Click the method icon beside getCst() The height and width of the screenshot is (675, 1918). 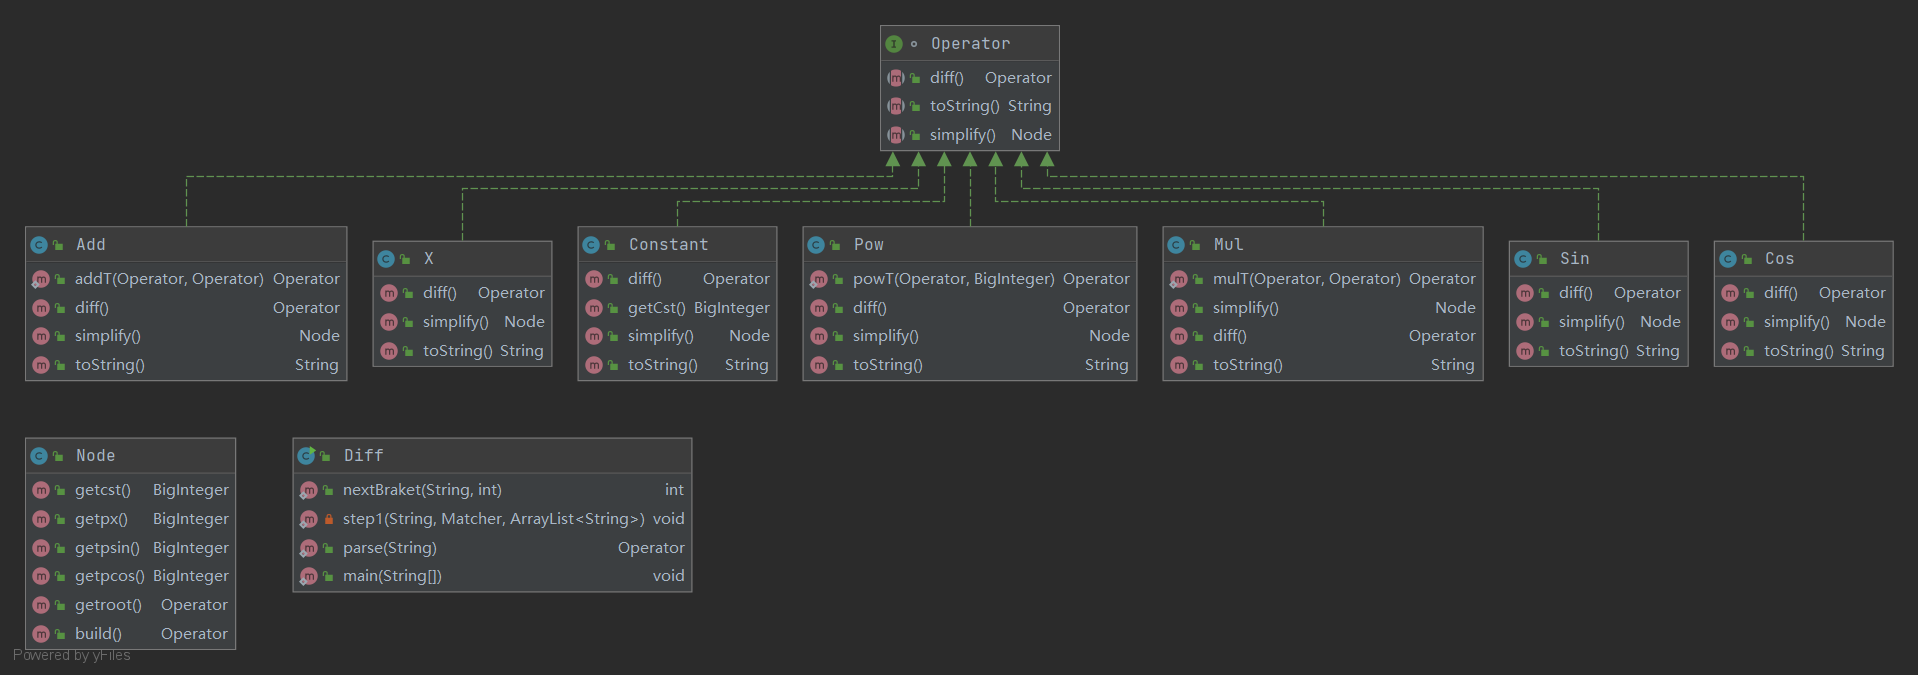[594, 308]
